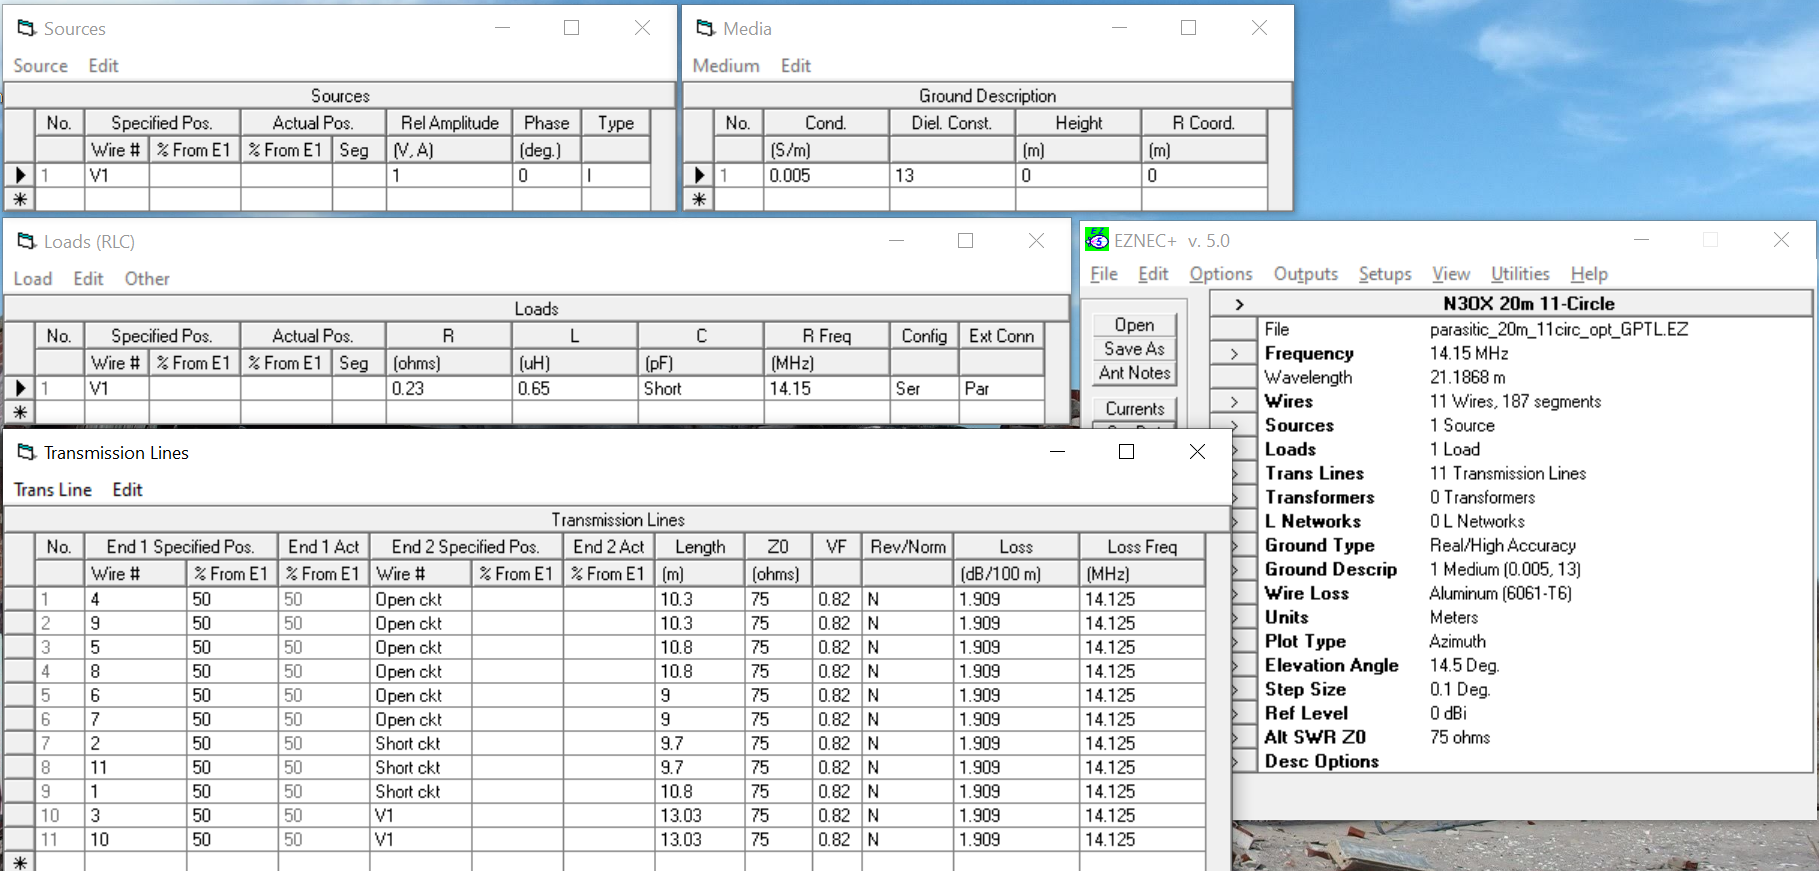Open the Other menu in Loads window
The image size is (1819, 871).
point(147,279)
